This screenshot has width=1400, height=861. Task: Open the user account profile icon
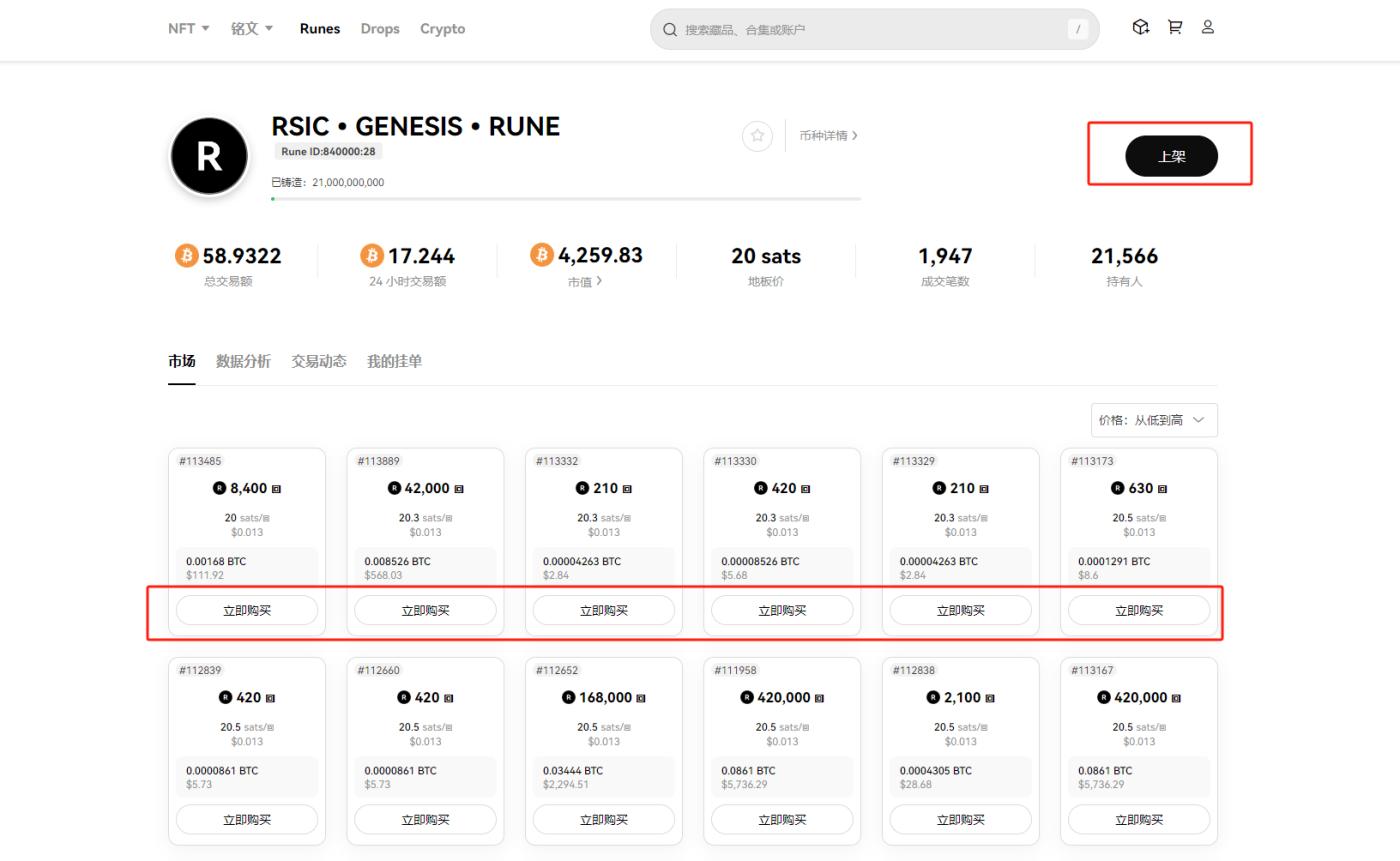[x=1208, y=27]
